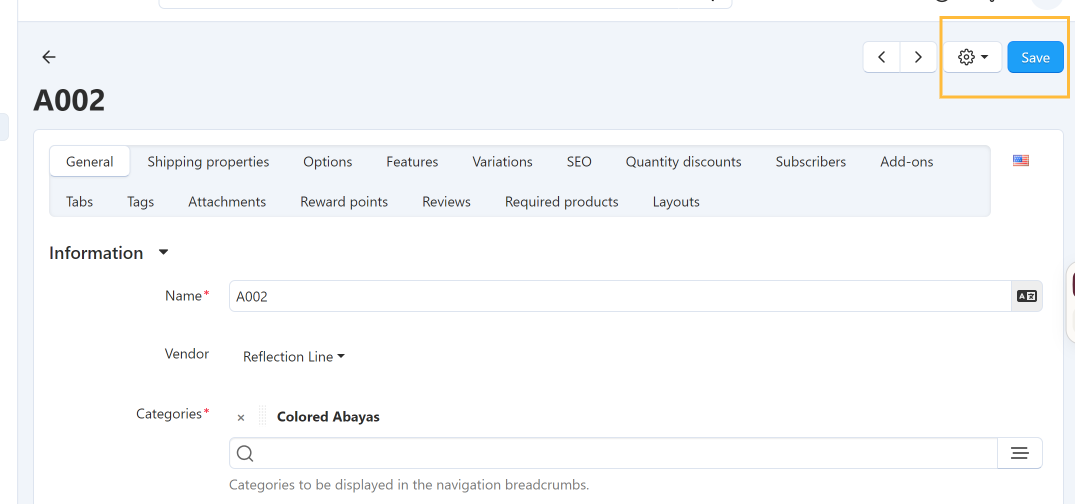Open the Reflection Line vendor dropdown
This screenshot has height=504, width=1075.
point(293,357)
